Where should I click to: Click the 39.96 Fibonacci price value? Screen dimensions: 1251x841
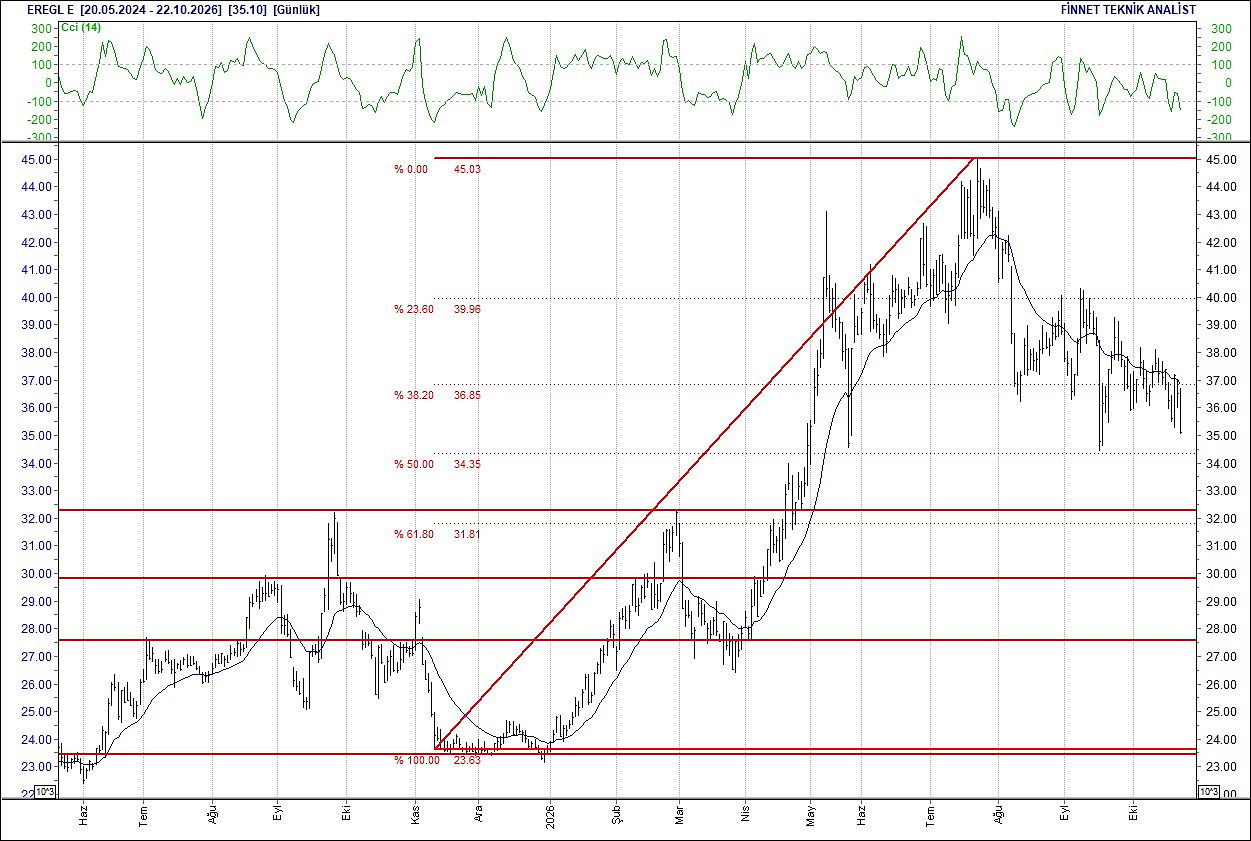(467, 309)
